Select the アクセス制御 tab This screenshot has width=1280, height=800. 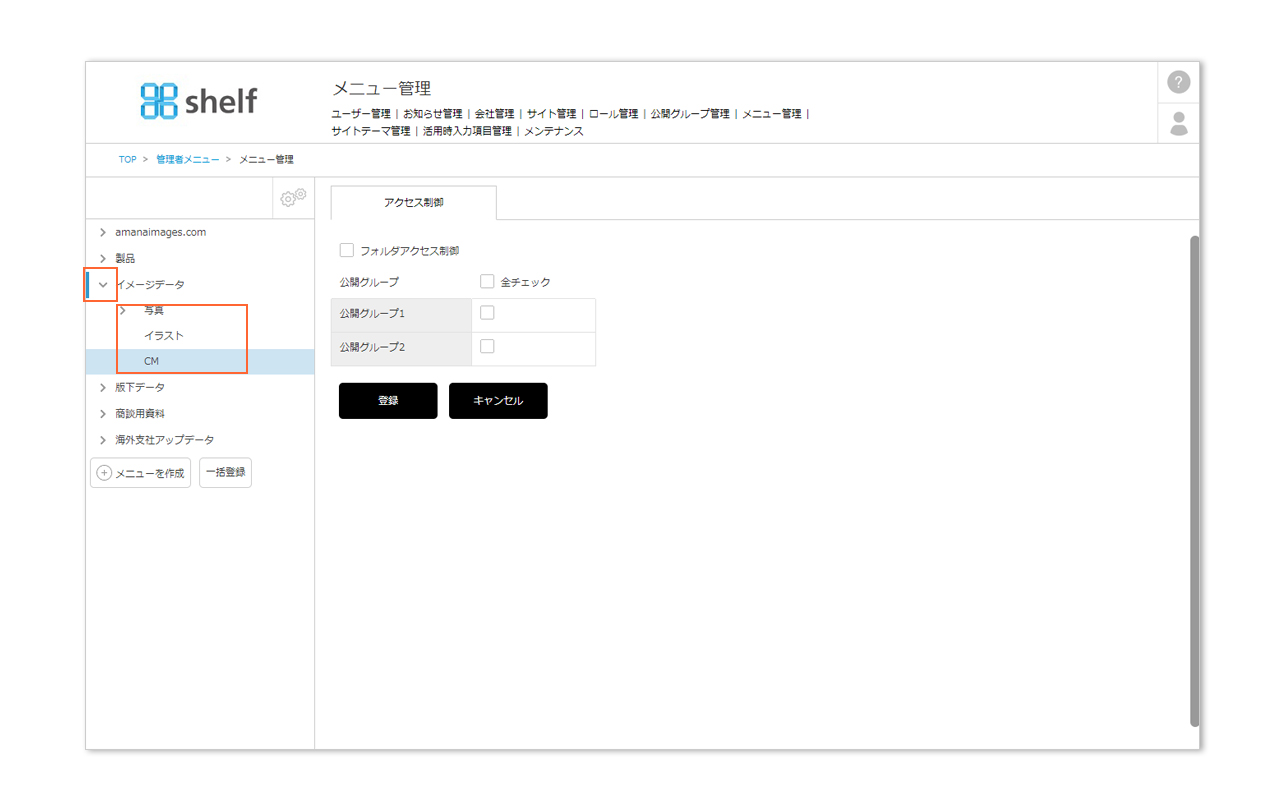coord(413,202)
